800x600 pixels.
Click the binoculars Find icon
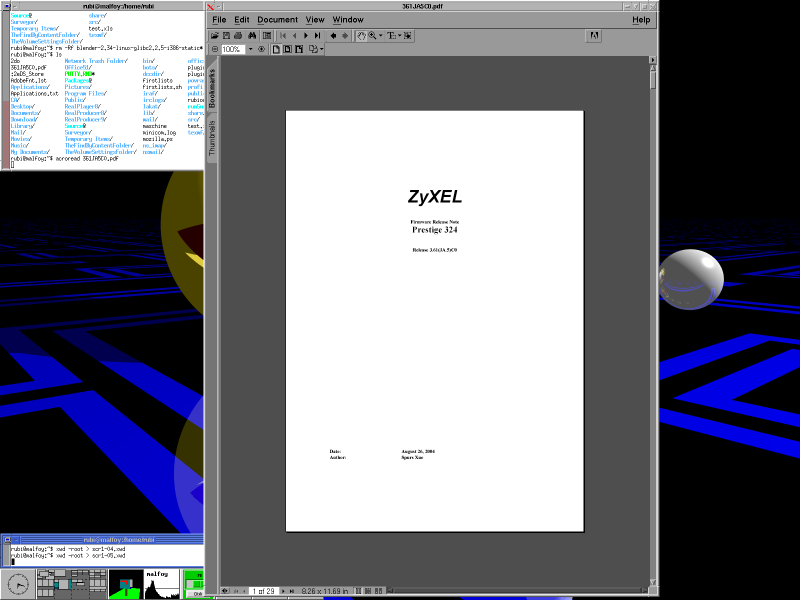click(x=252, y=36)
